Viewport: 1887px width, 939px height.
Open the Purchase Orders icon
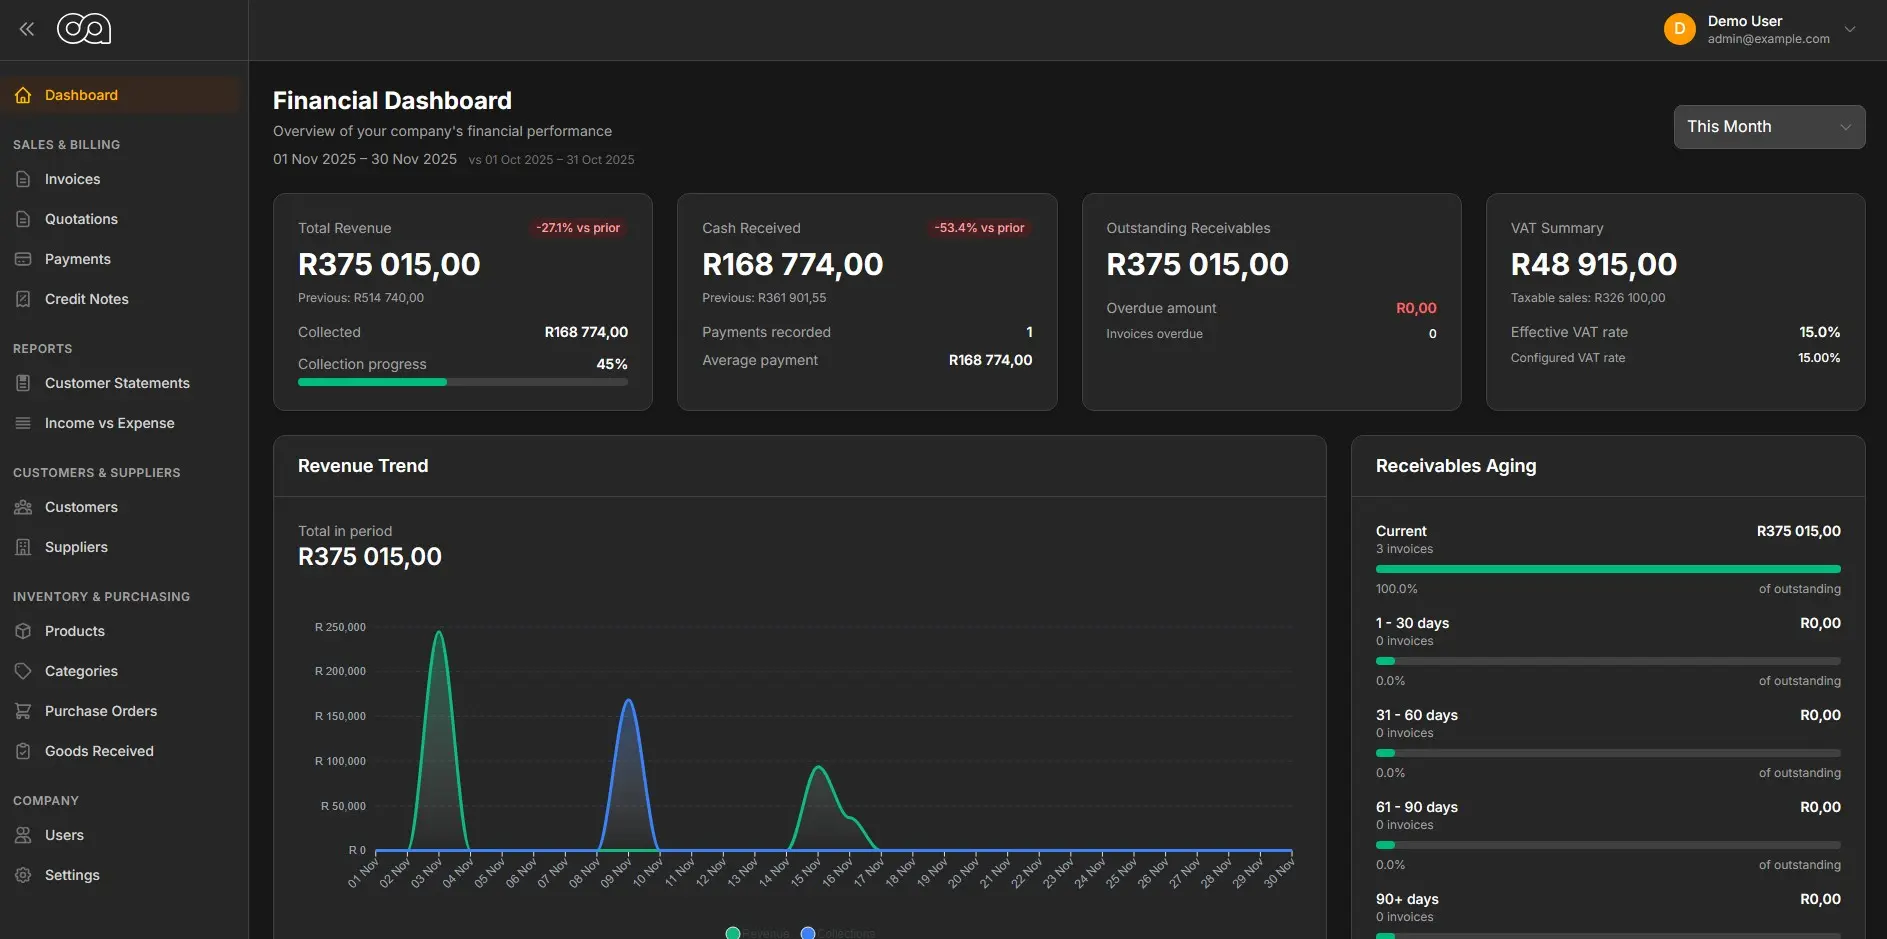tap(23, 710)
